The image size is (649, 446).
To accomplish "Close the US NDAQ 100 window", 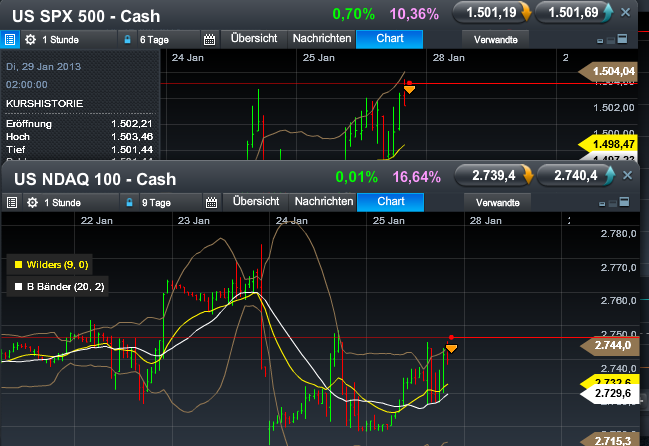I will click(x=627, y=175).
